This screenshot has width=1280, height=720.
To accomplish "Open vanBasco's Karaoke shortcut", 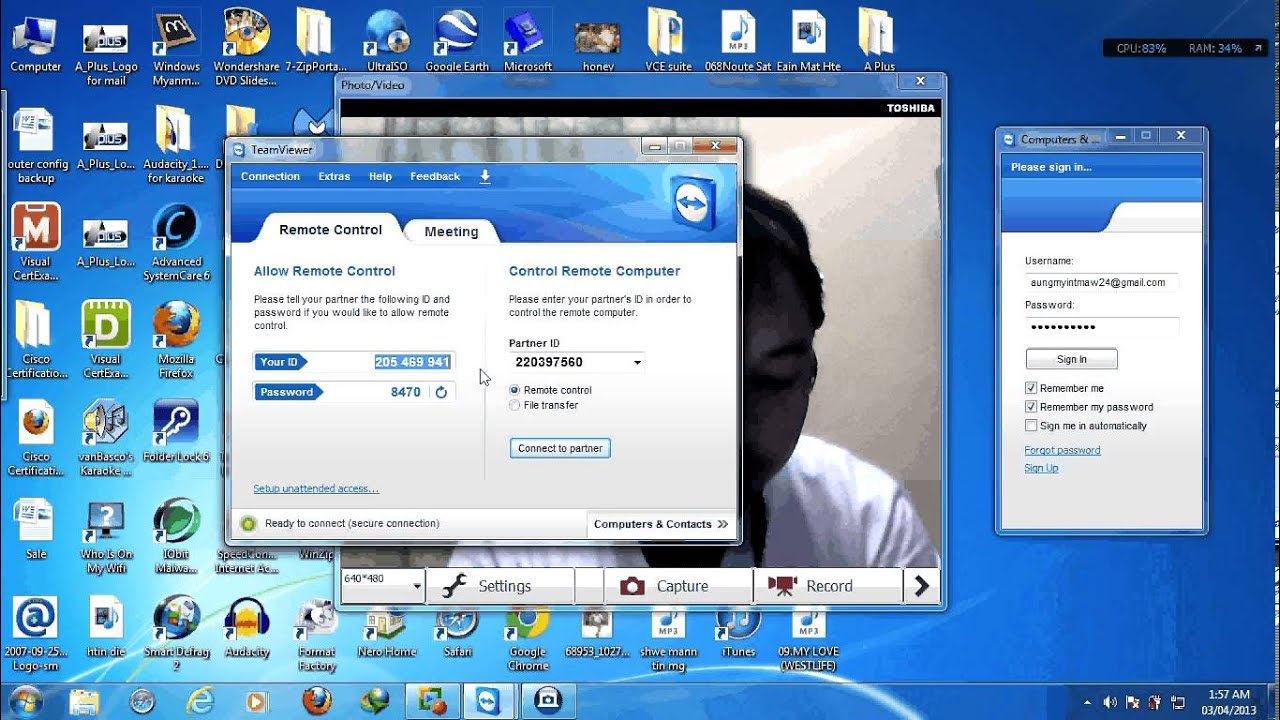I will 106,438.
